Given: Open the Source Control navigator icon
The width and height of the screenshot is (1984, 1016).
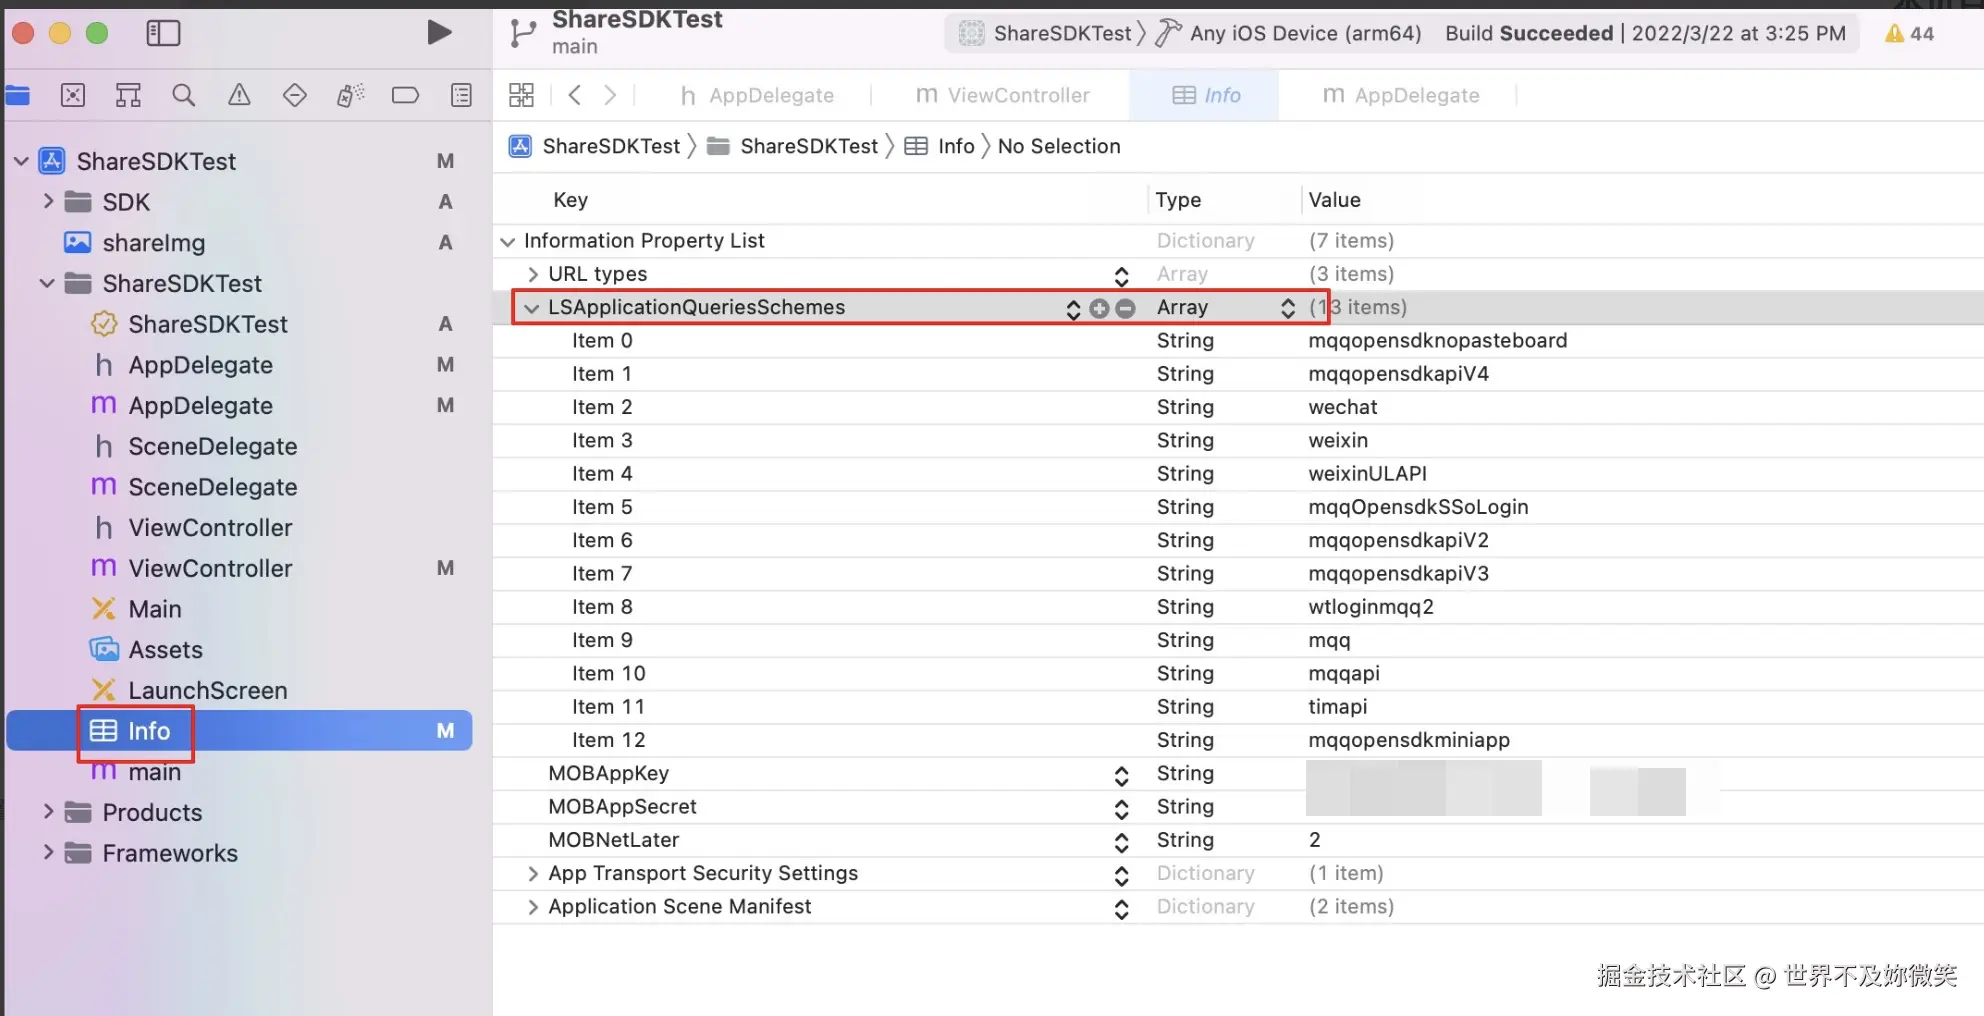Looking at the screenshot, I should [x=73, y=95].
